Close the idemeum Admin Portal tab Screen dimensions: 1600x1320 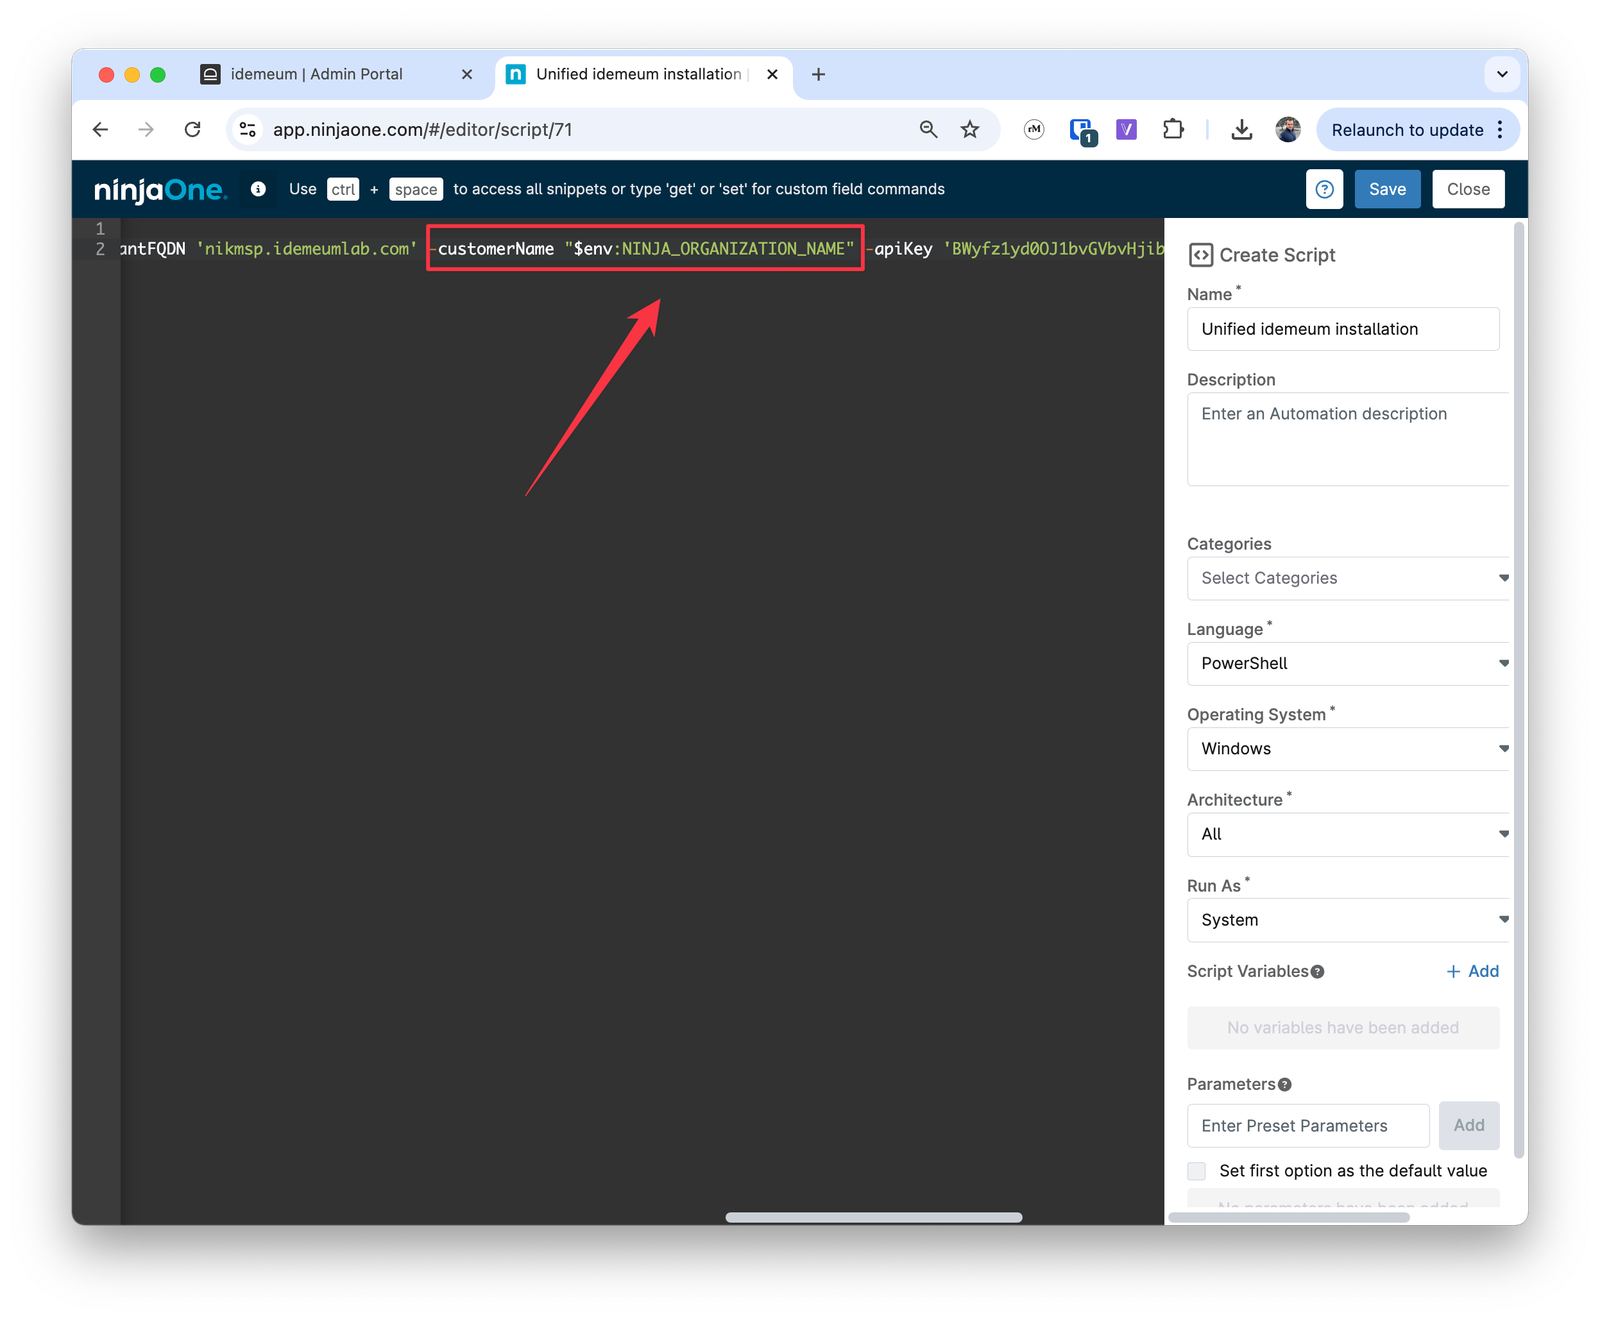click(467, 74)
